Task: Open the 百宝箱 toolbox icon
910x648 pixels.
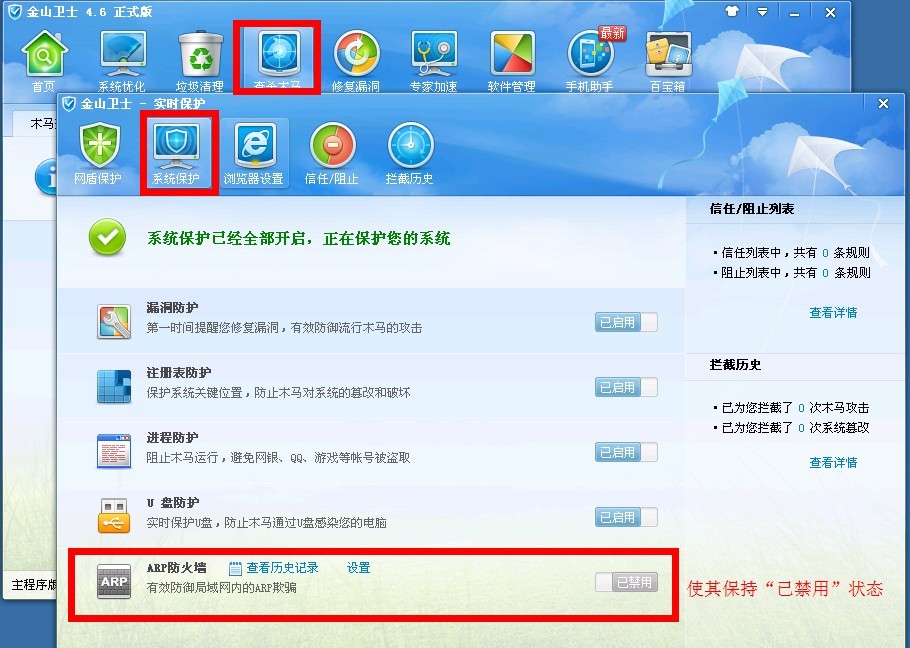Action: click(668, 61)
